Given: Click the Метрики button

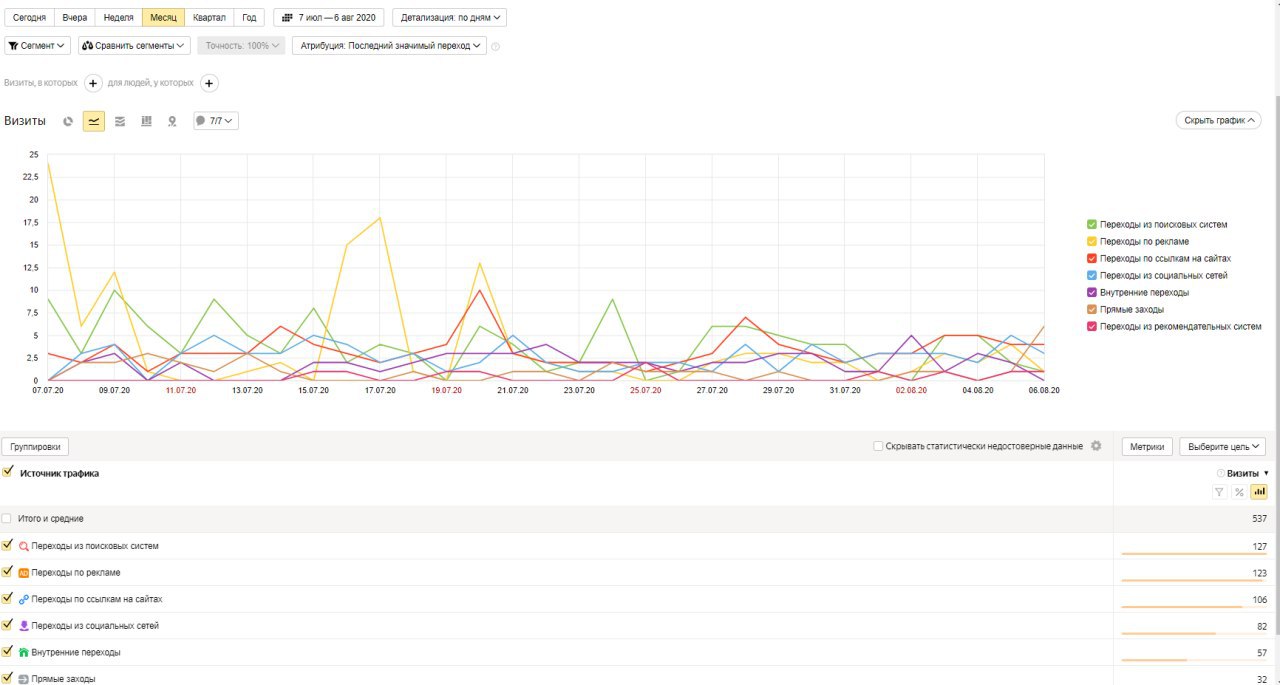Looking at the screenshot, I should [1147, 447].
